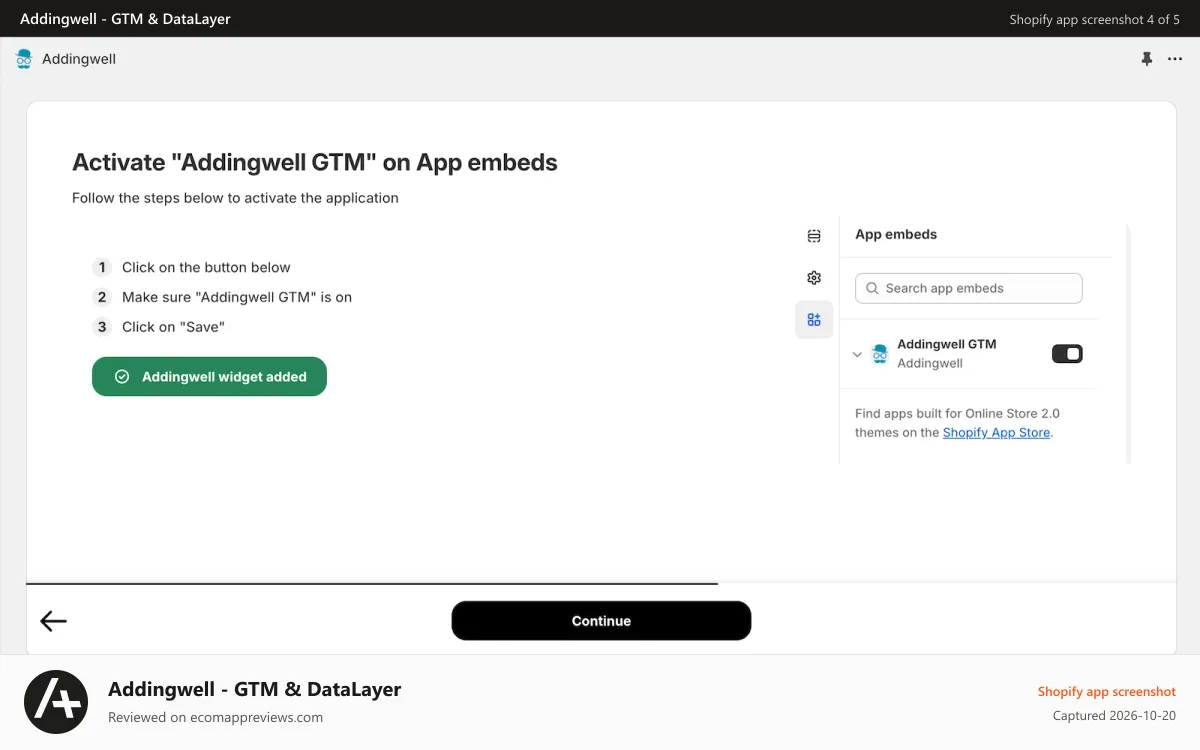
Task: Click the "Shopify app screenshot 4 of 5" label
Action: point(1094,19)
